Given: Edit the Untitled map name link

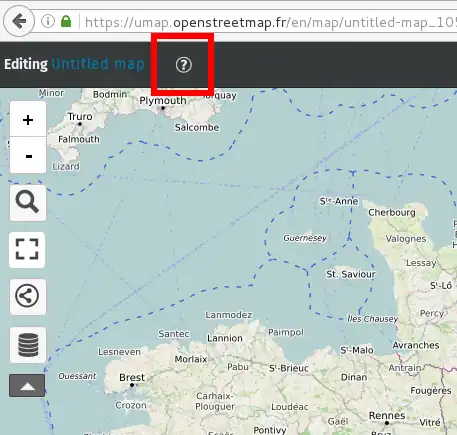Looking at the screenshot, I should tap(98, 64).
